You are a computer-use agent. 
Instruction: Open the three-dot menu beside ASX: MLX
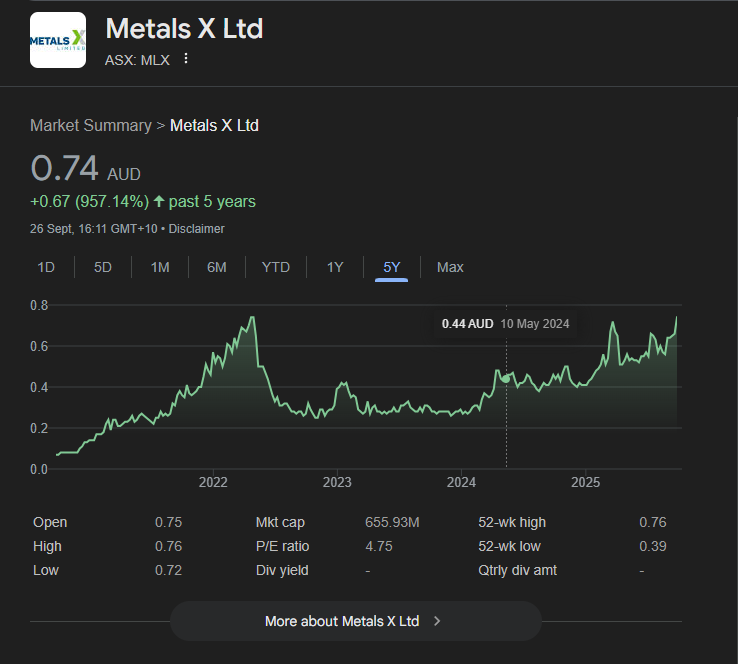coord(186,58)
